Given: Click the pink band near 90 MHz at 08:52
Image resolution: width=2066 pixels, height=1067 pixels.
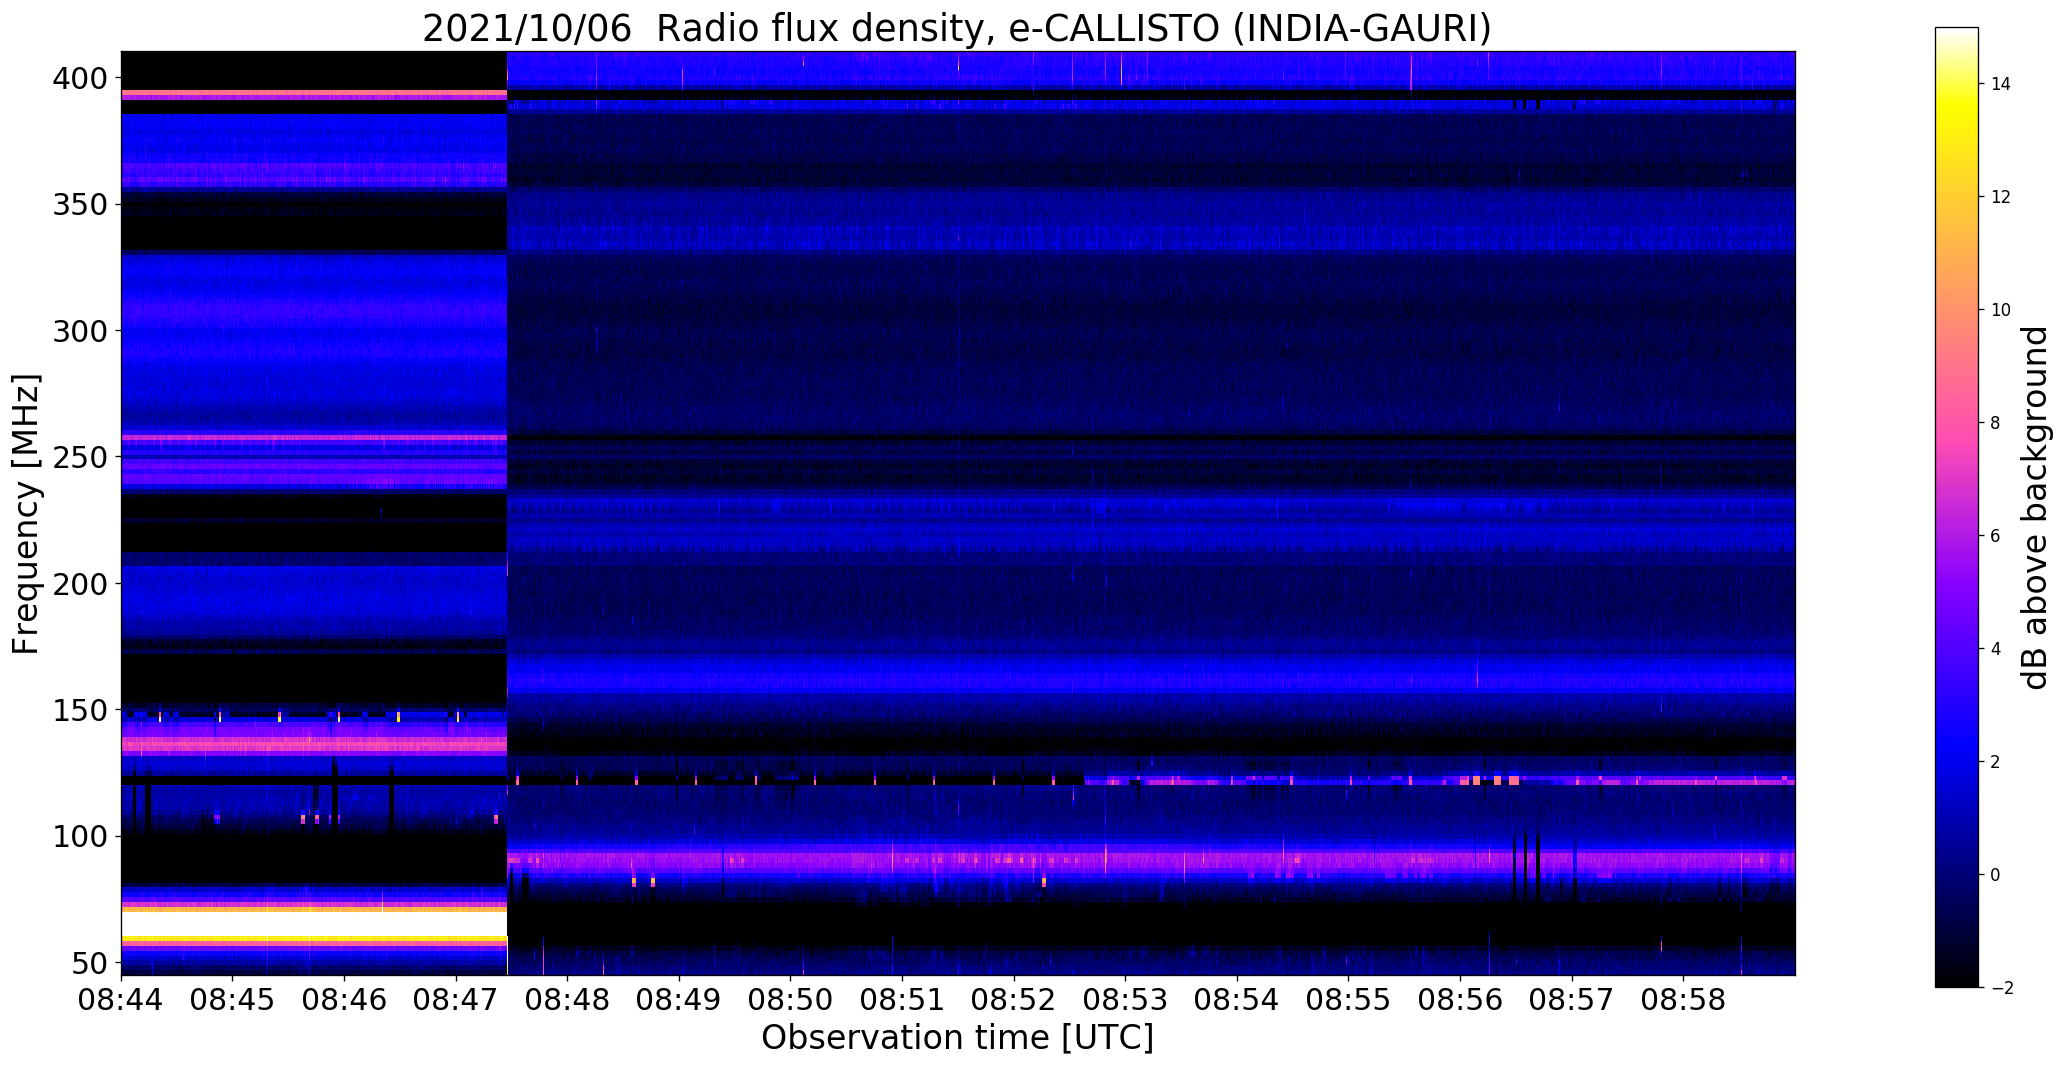Looking at the screenshot, I should tap(1014, 859).
